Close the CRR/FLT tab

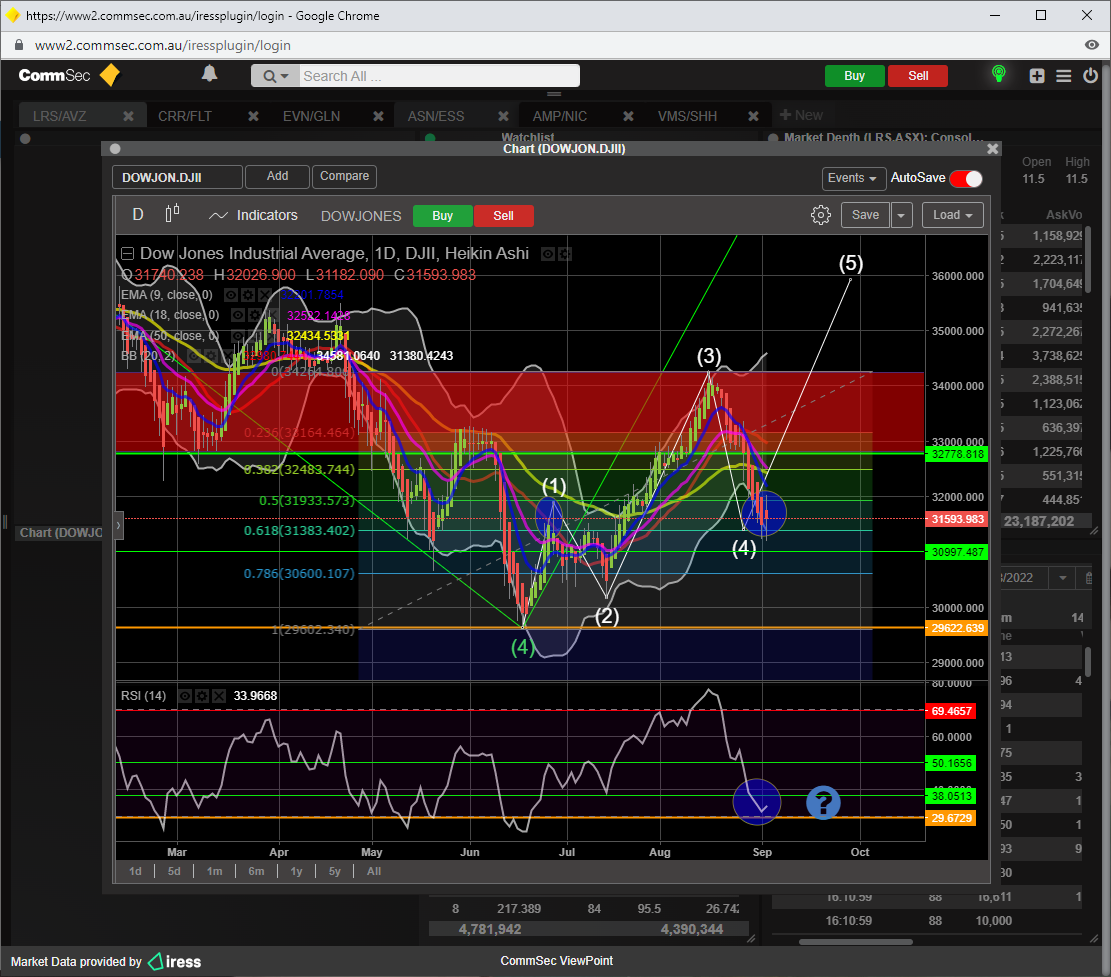tap(253, 115)
